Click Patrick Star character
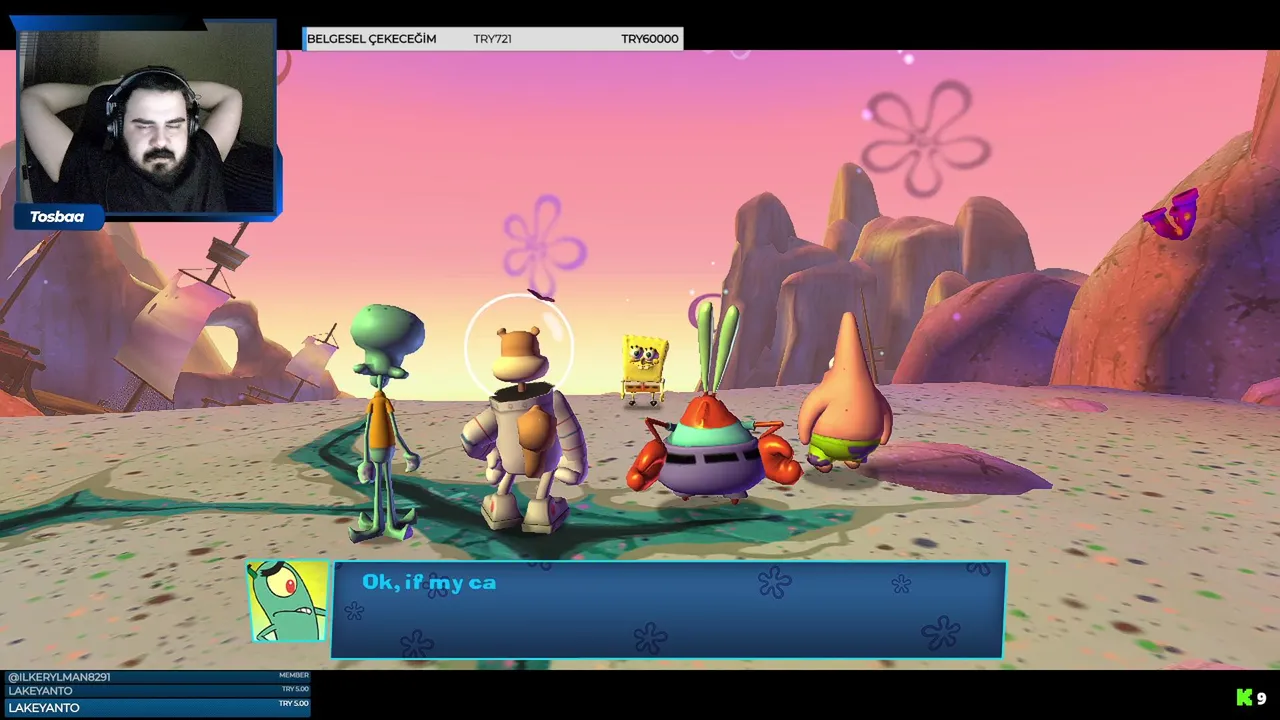This screenshot has width=1280, height=720. [845, 395]
